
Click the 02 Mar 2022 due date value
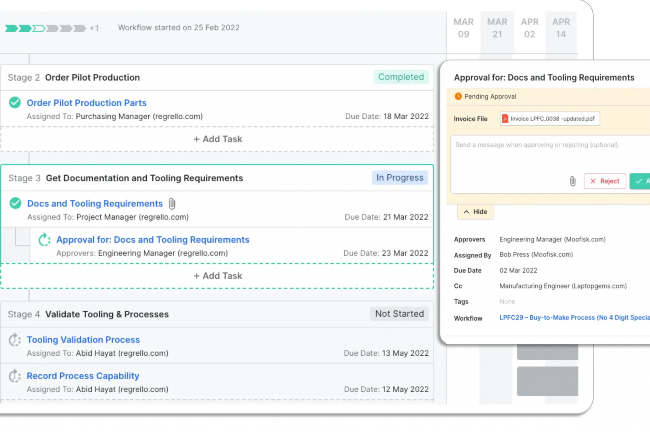pos(518,271)
